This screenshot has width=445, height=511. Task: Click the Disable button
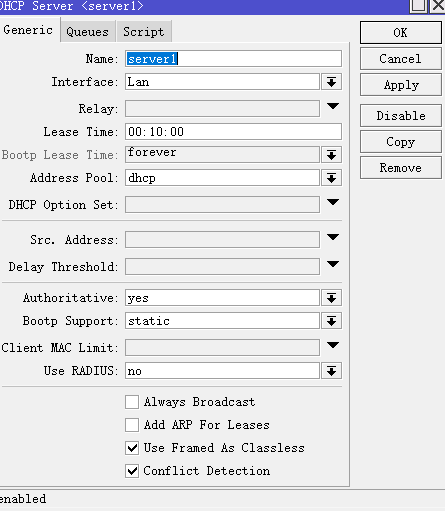click(401, 115)
